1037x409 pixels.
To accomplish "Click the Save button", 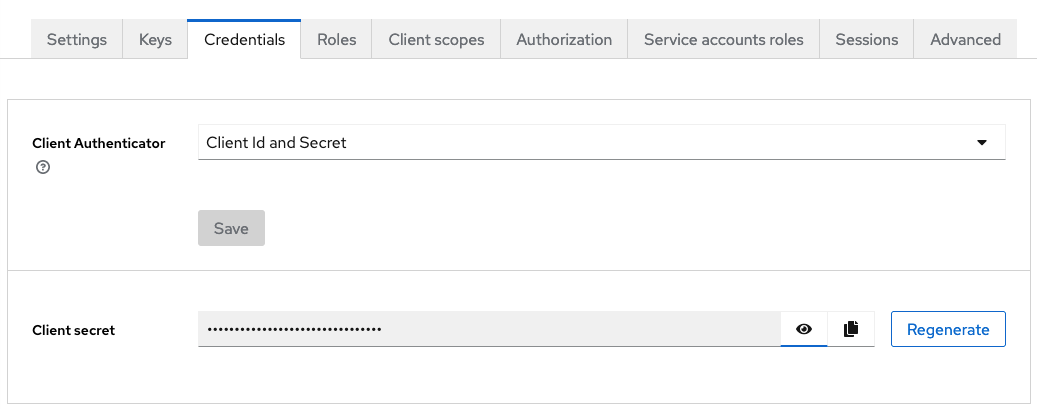I will tap(231, 228).
